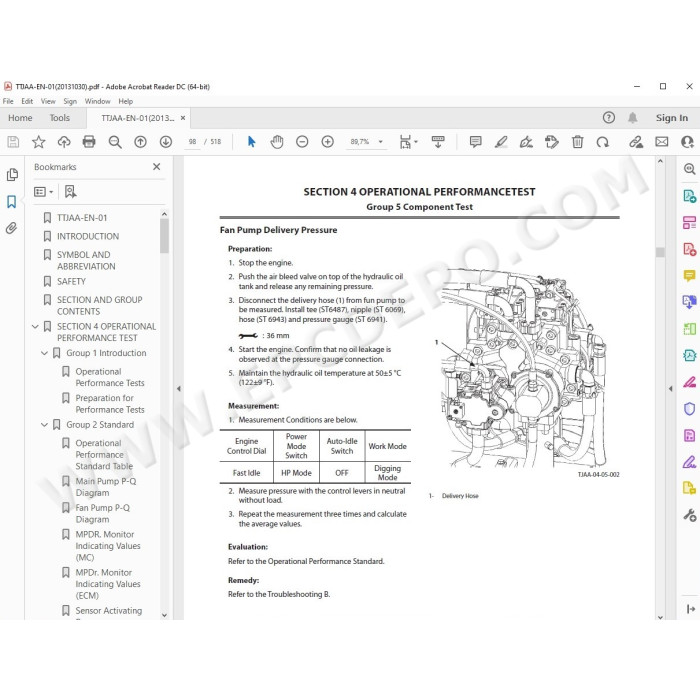Click the Sign In button
700x700 pixels.
tap(671, 118)
